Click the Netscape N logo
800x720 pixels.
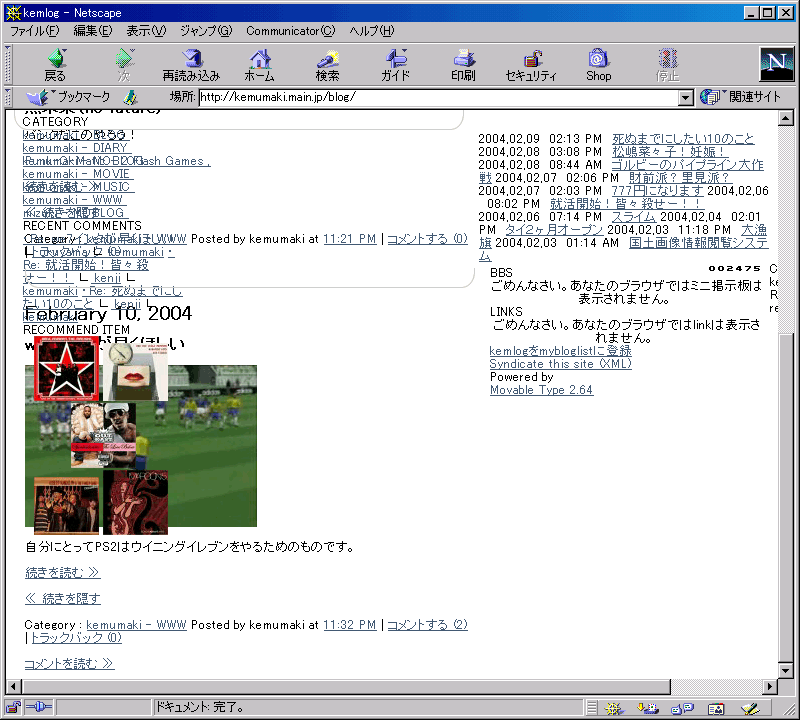[x=777, y=64]
